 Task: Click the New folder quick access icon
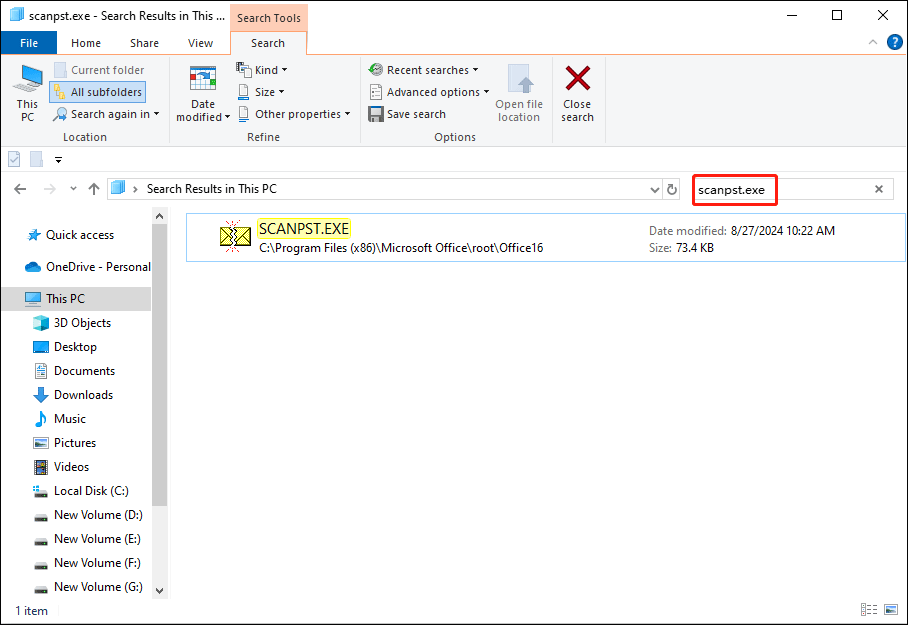[36, 159]
